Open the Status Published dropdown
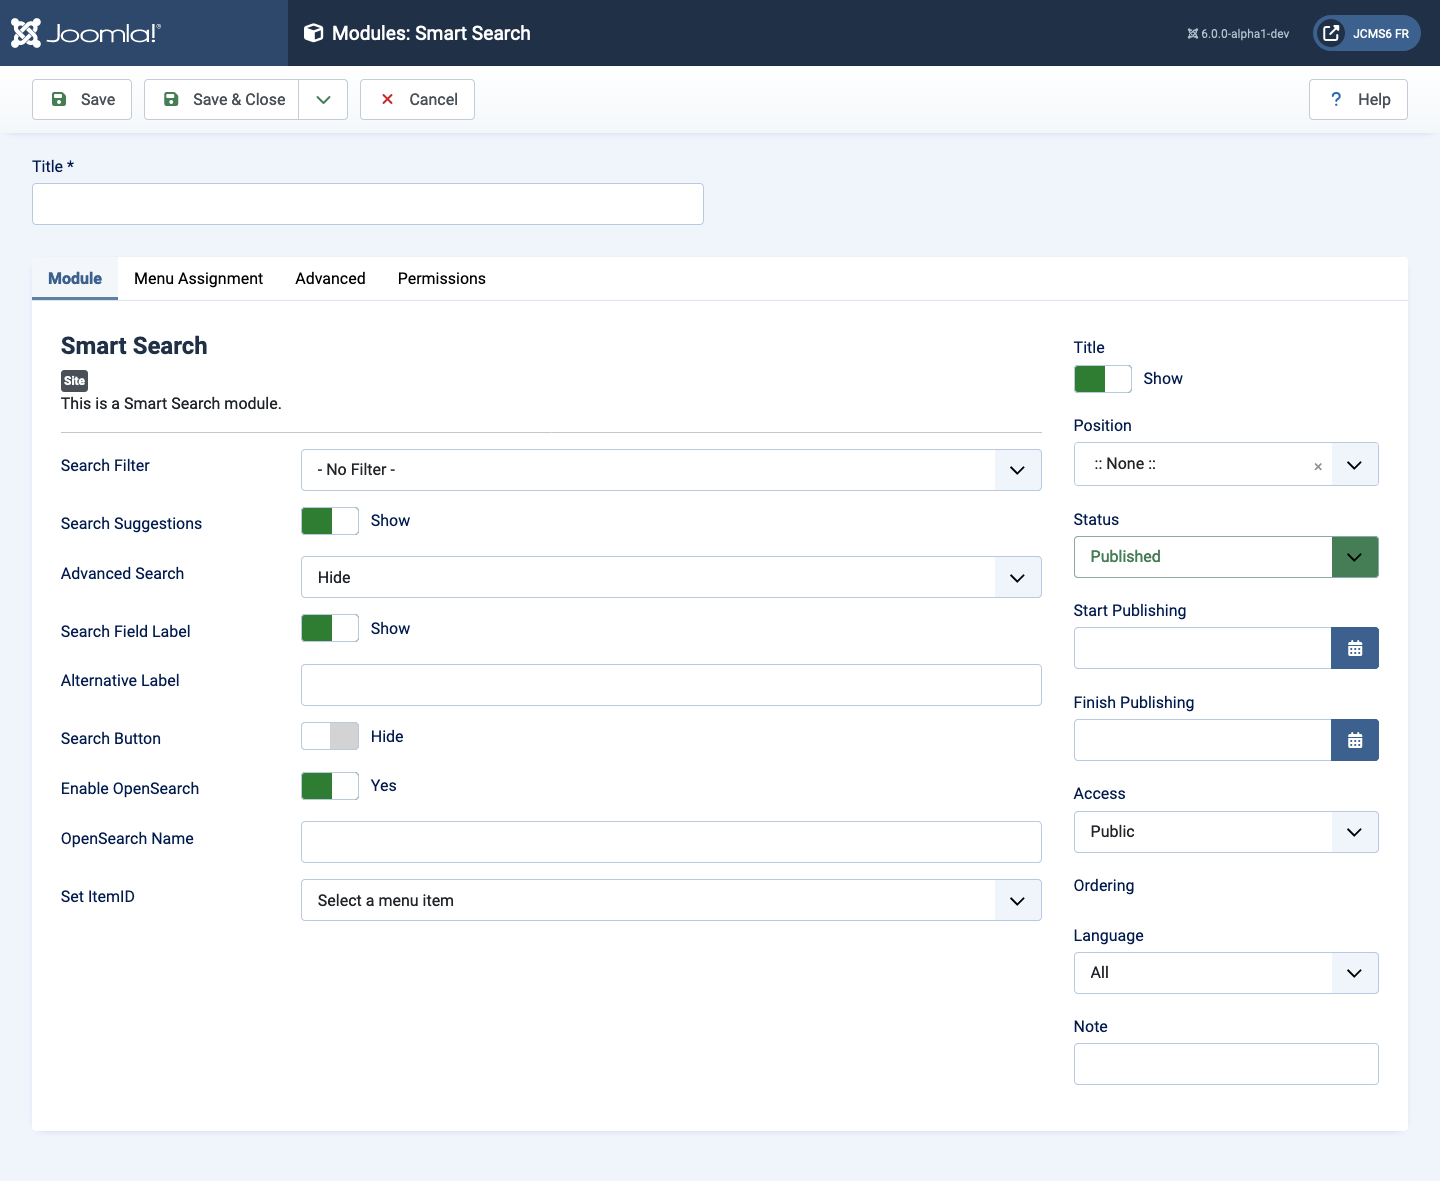Viewport: 1440px width, 1181px height. [1226, 557]
